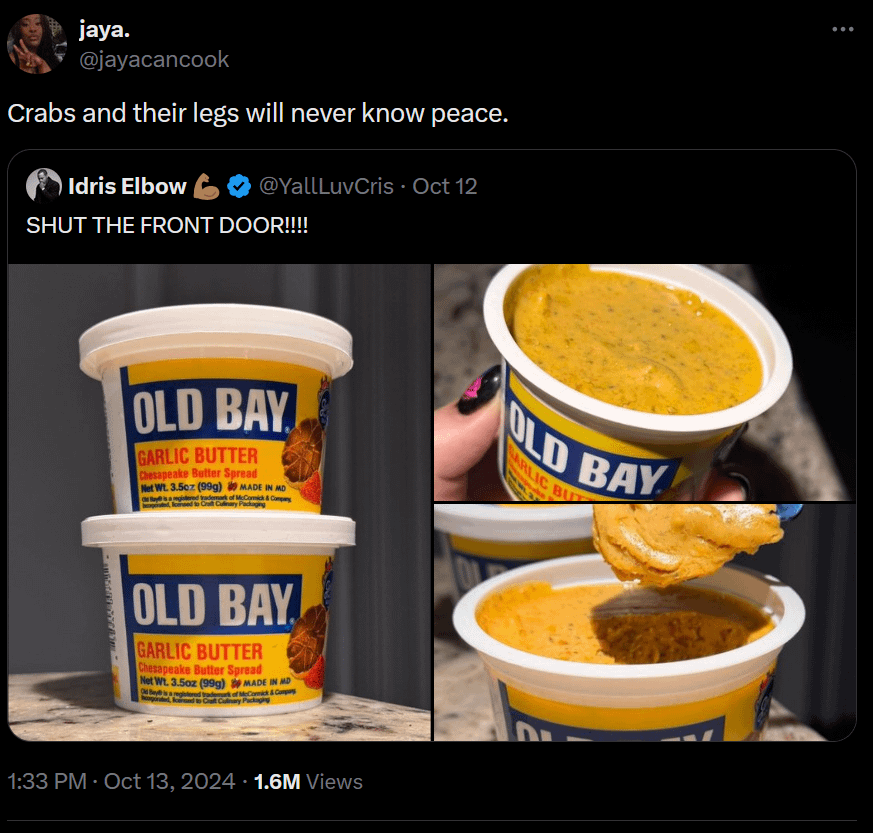Image resolution: width=873 pixels, height=833 pixels.
Task: Open the Idris Elbow display name
Action: click(127, 186)
